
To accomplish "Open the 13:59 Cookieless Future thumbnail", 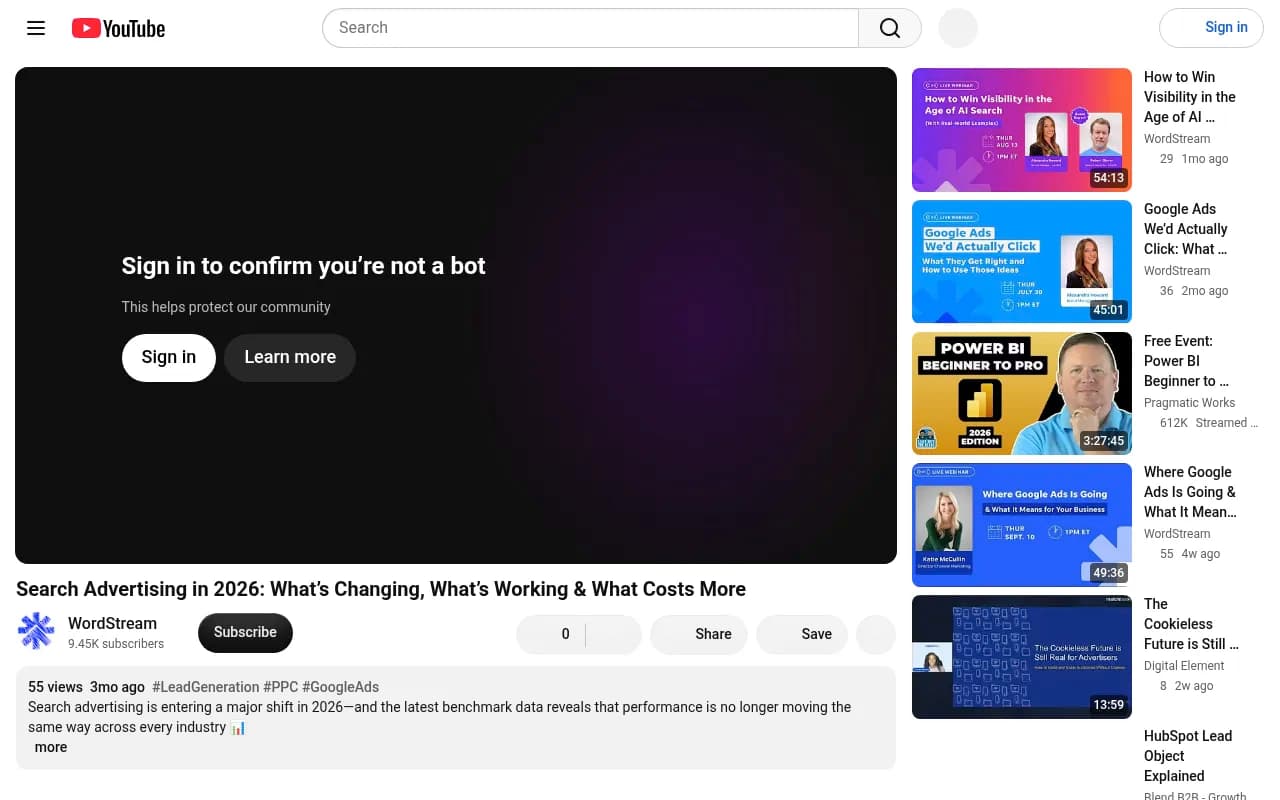I will click(1022, 657).
